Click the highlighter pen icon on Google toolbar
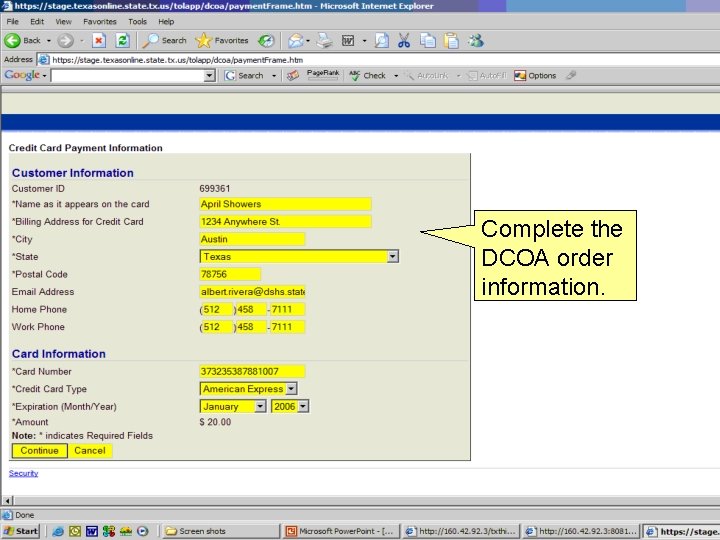Screen dimensions: 720x540 (x=571, y=75)
